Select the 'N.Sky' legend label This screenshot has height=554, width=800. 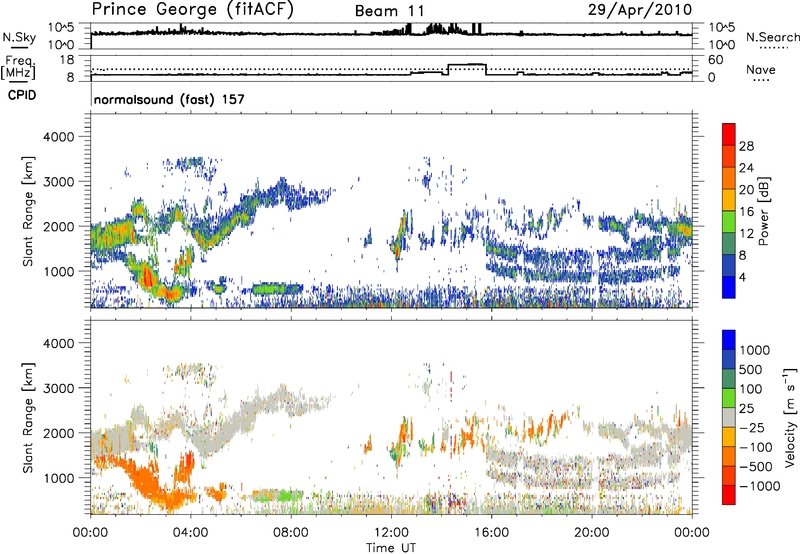pos(19,37)
